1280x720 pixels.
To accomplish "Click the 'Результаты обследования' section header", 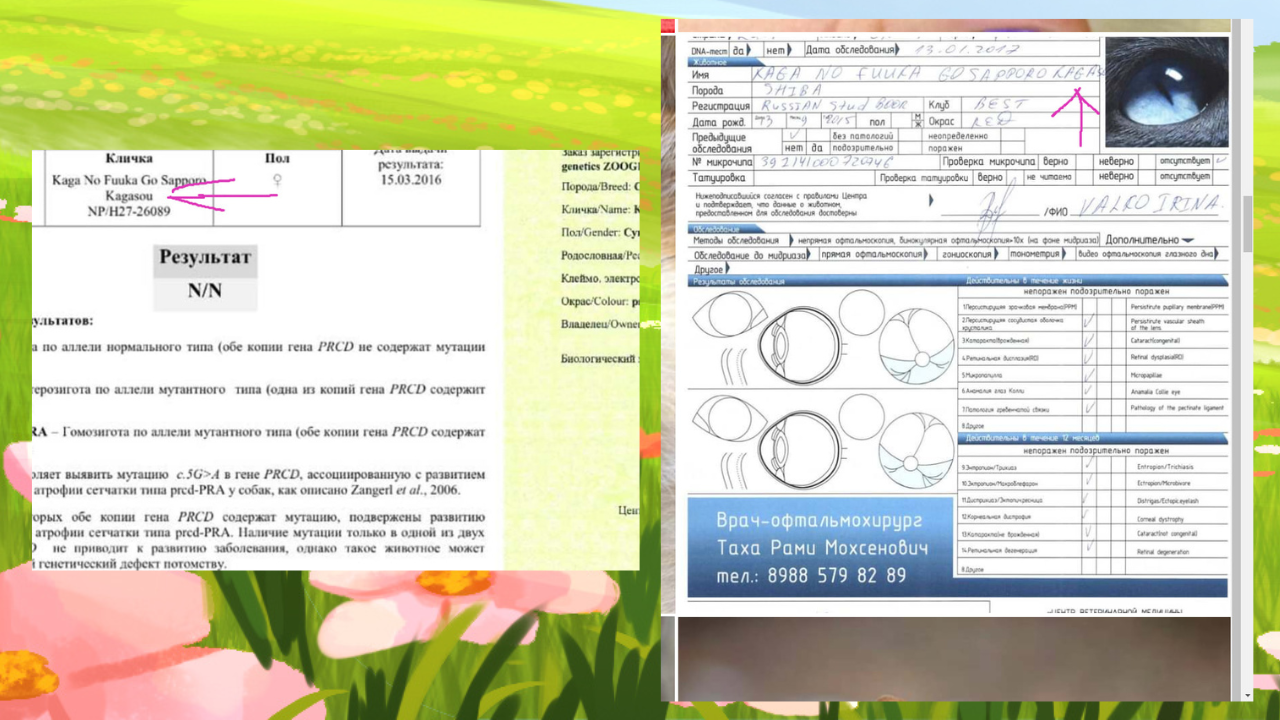I will (x=738, y=282).
